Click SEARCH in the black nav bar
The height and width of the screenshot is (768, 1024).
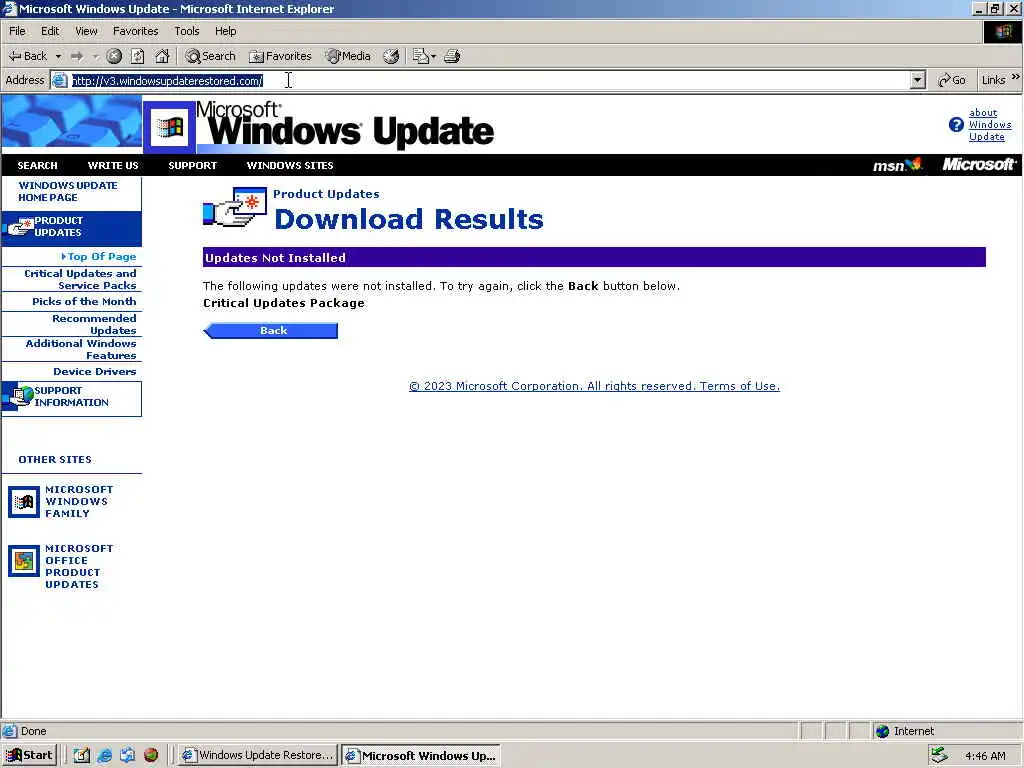37,165
